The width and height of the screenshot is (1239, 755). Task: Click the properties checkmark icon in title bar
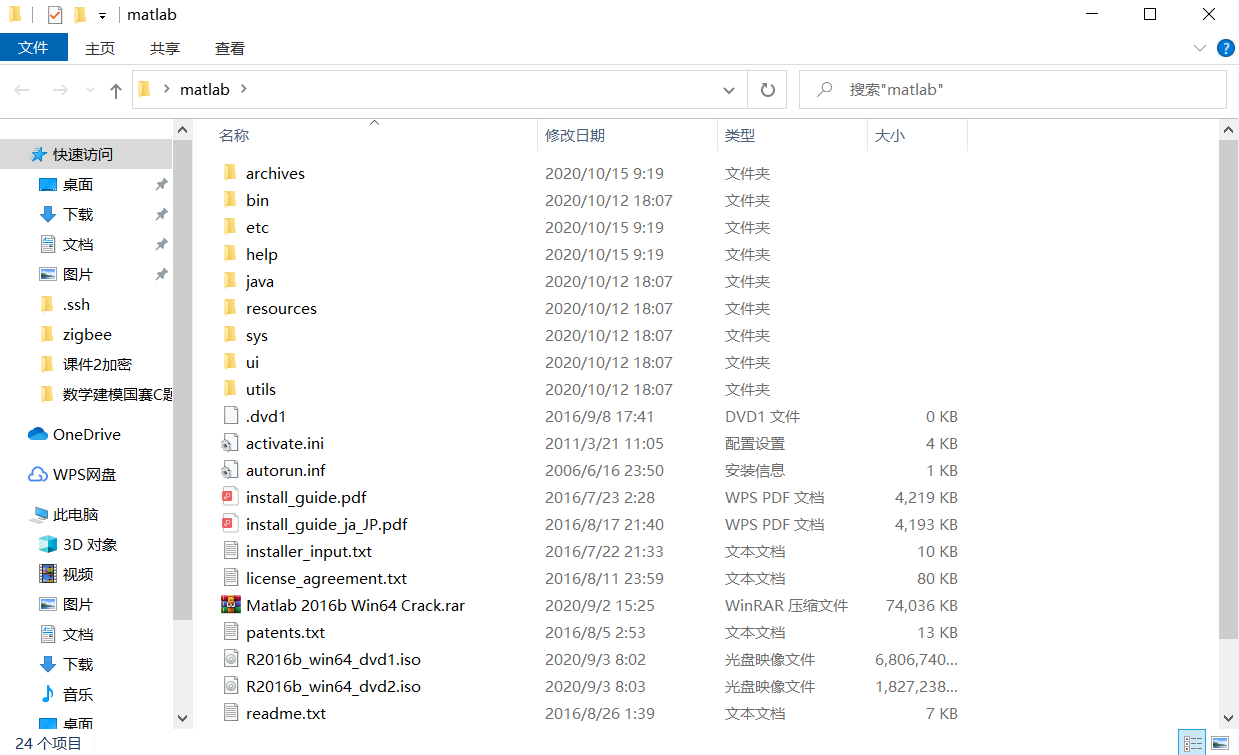point(55,15)
